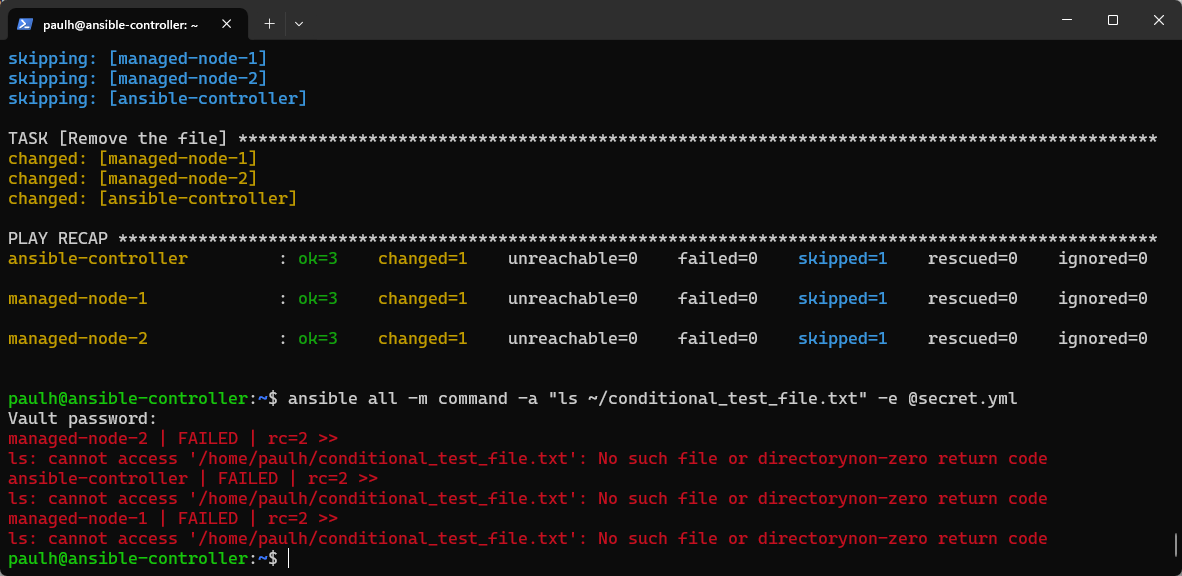The width and height of the screenshot is (1182, 576).
Task: Click the TASK Remove the file header
Action: click(x=115, y=138)
